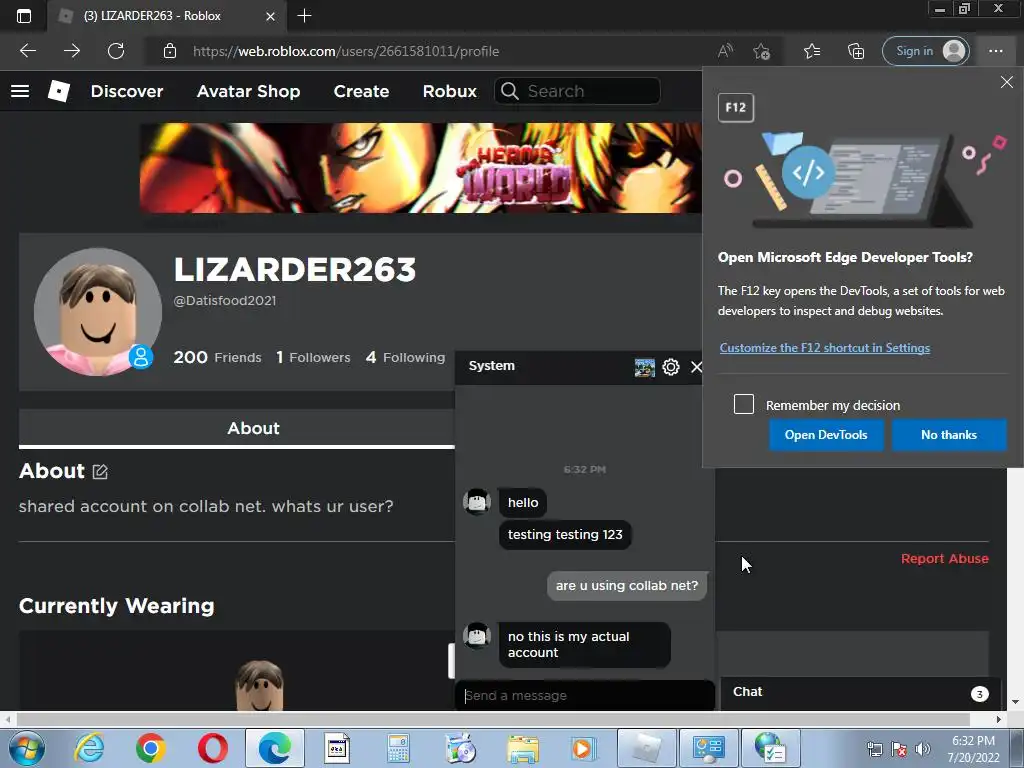Focus the Roblox Search field

click(x=577, y=91)
